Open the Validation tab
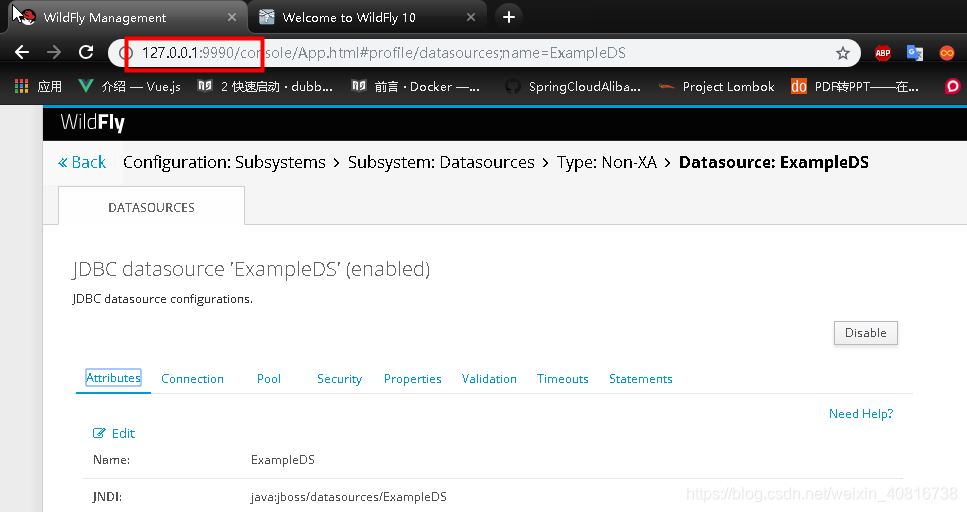967x512 pixels. click(x=489, y=379)
